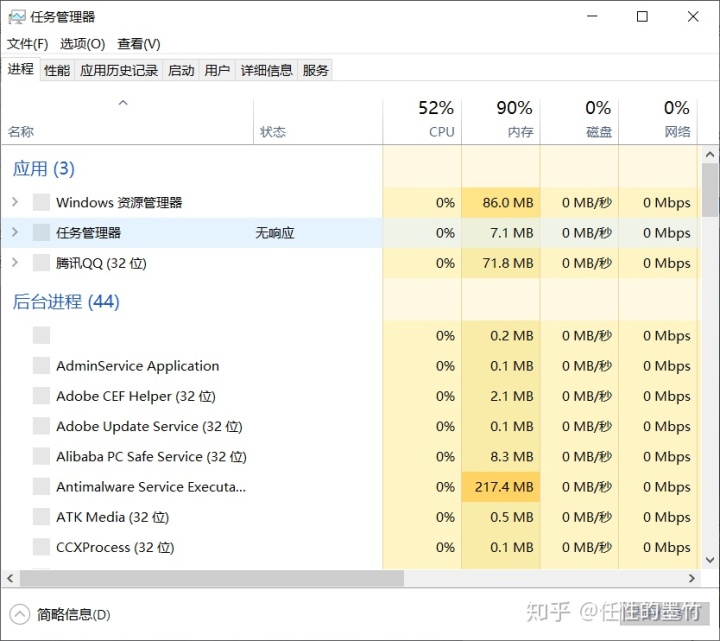Image resolution: width=720 pixels, height=641 pixels.
Task: Click the icon beside Alibaba PC Safe Service
Action: click(41, 457)
